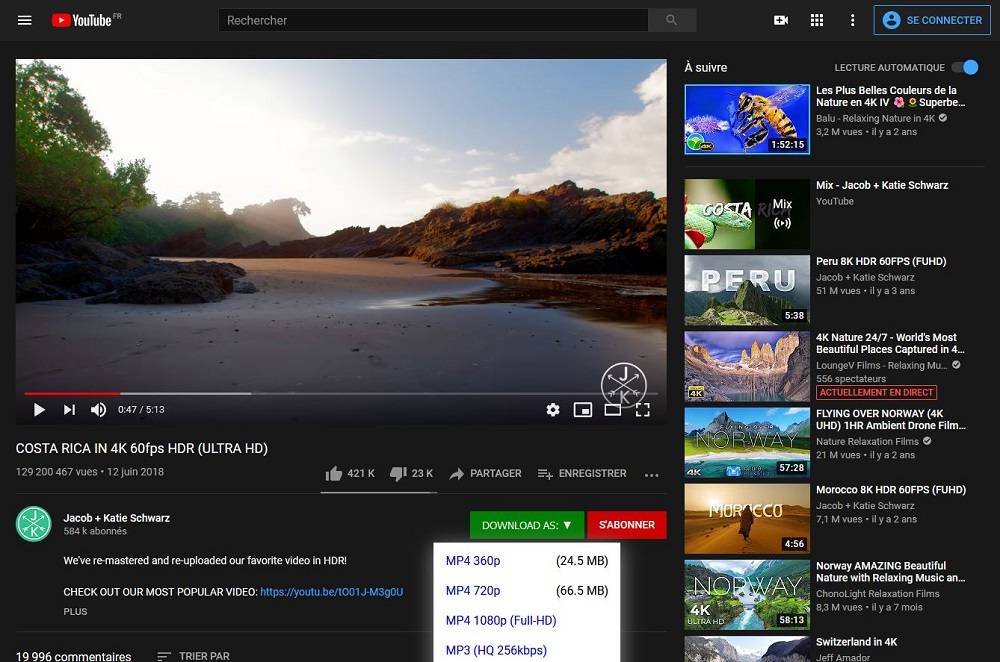Open the player settings gear
Screen dimensions: 1000x662
pos(553,410)
